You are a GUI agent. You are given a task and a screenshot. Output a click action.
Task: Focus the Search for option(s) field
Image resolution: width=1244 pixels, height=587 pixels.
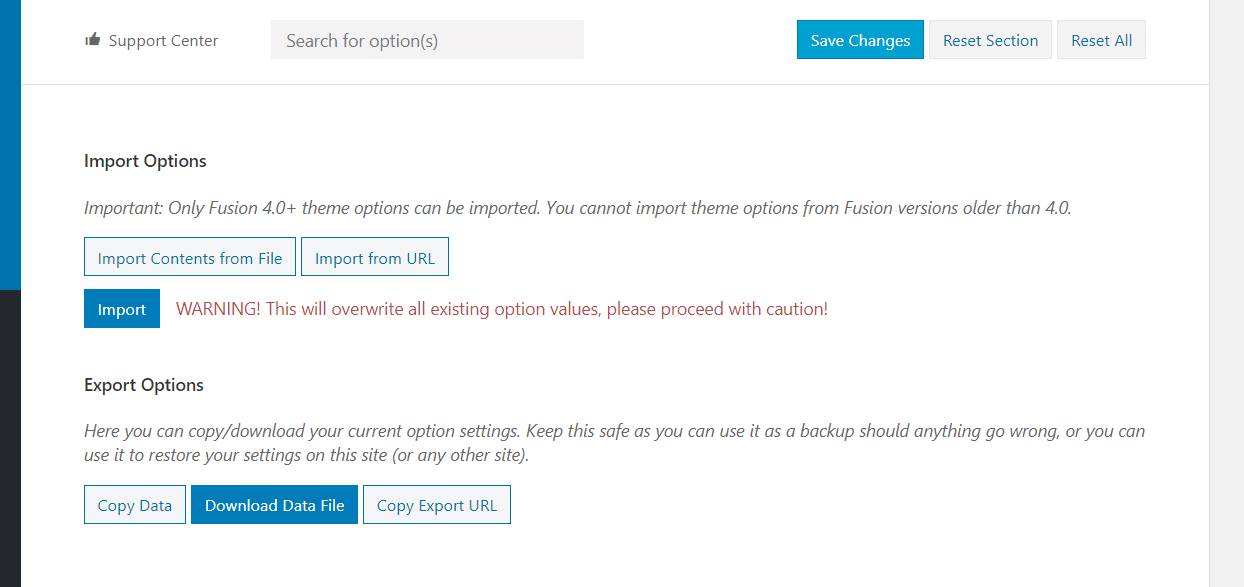point(427,40)
